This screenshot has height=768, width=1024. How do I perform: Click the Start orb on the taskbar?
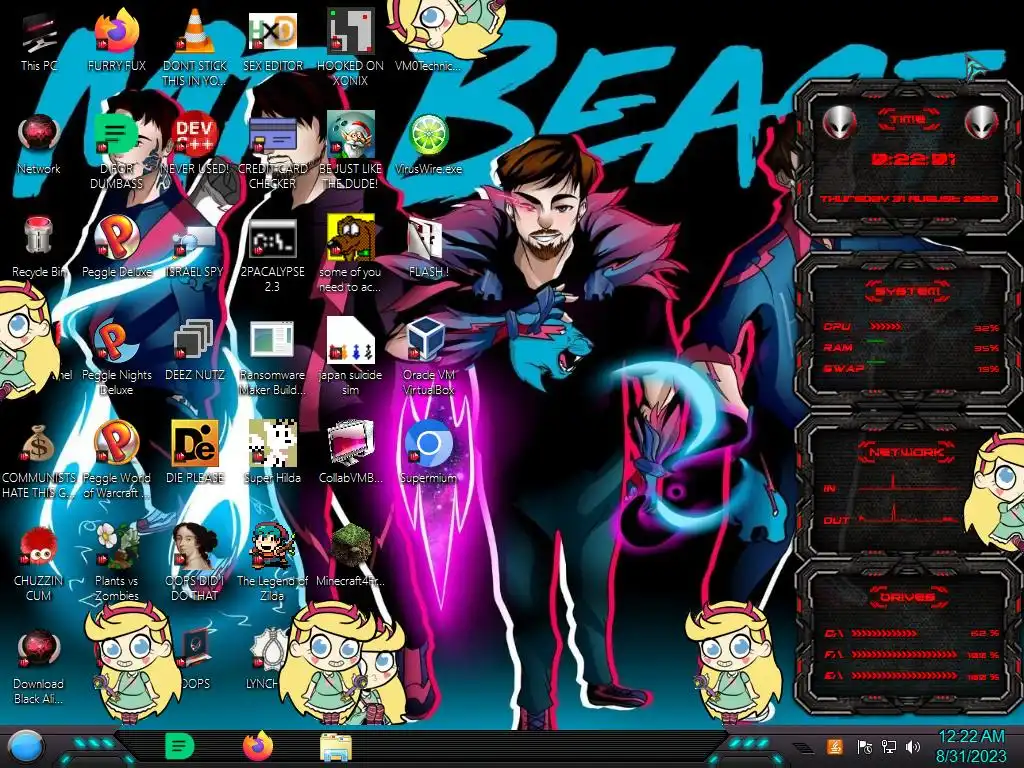(x=25, y=746)
